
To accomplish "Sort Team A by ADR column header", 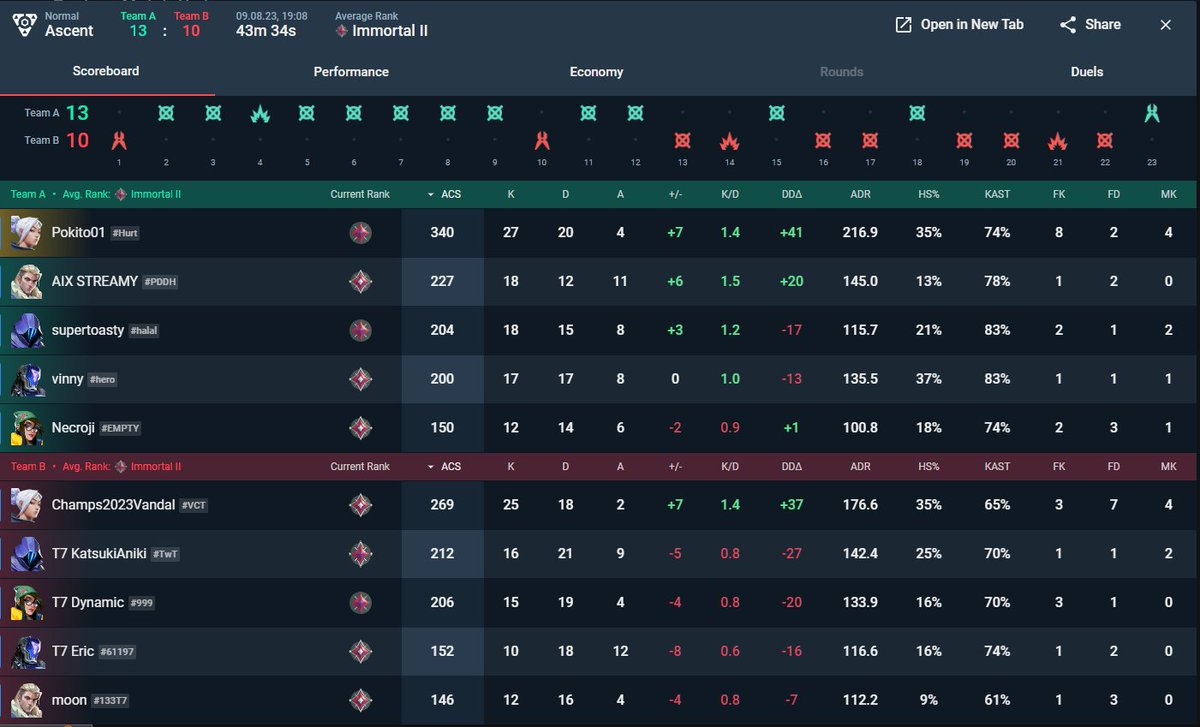I will 861,194.
